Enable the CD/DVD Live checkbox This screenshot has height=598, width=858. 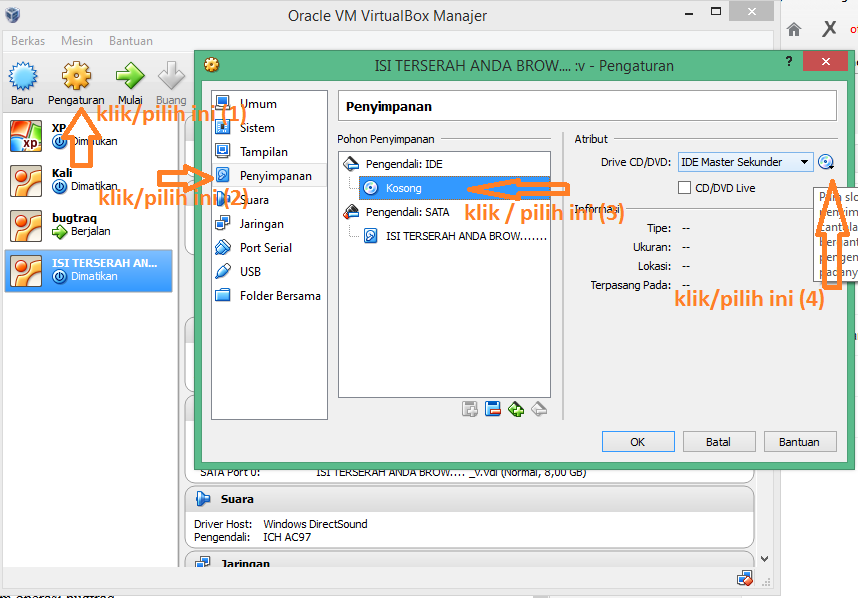coord(684,187)
